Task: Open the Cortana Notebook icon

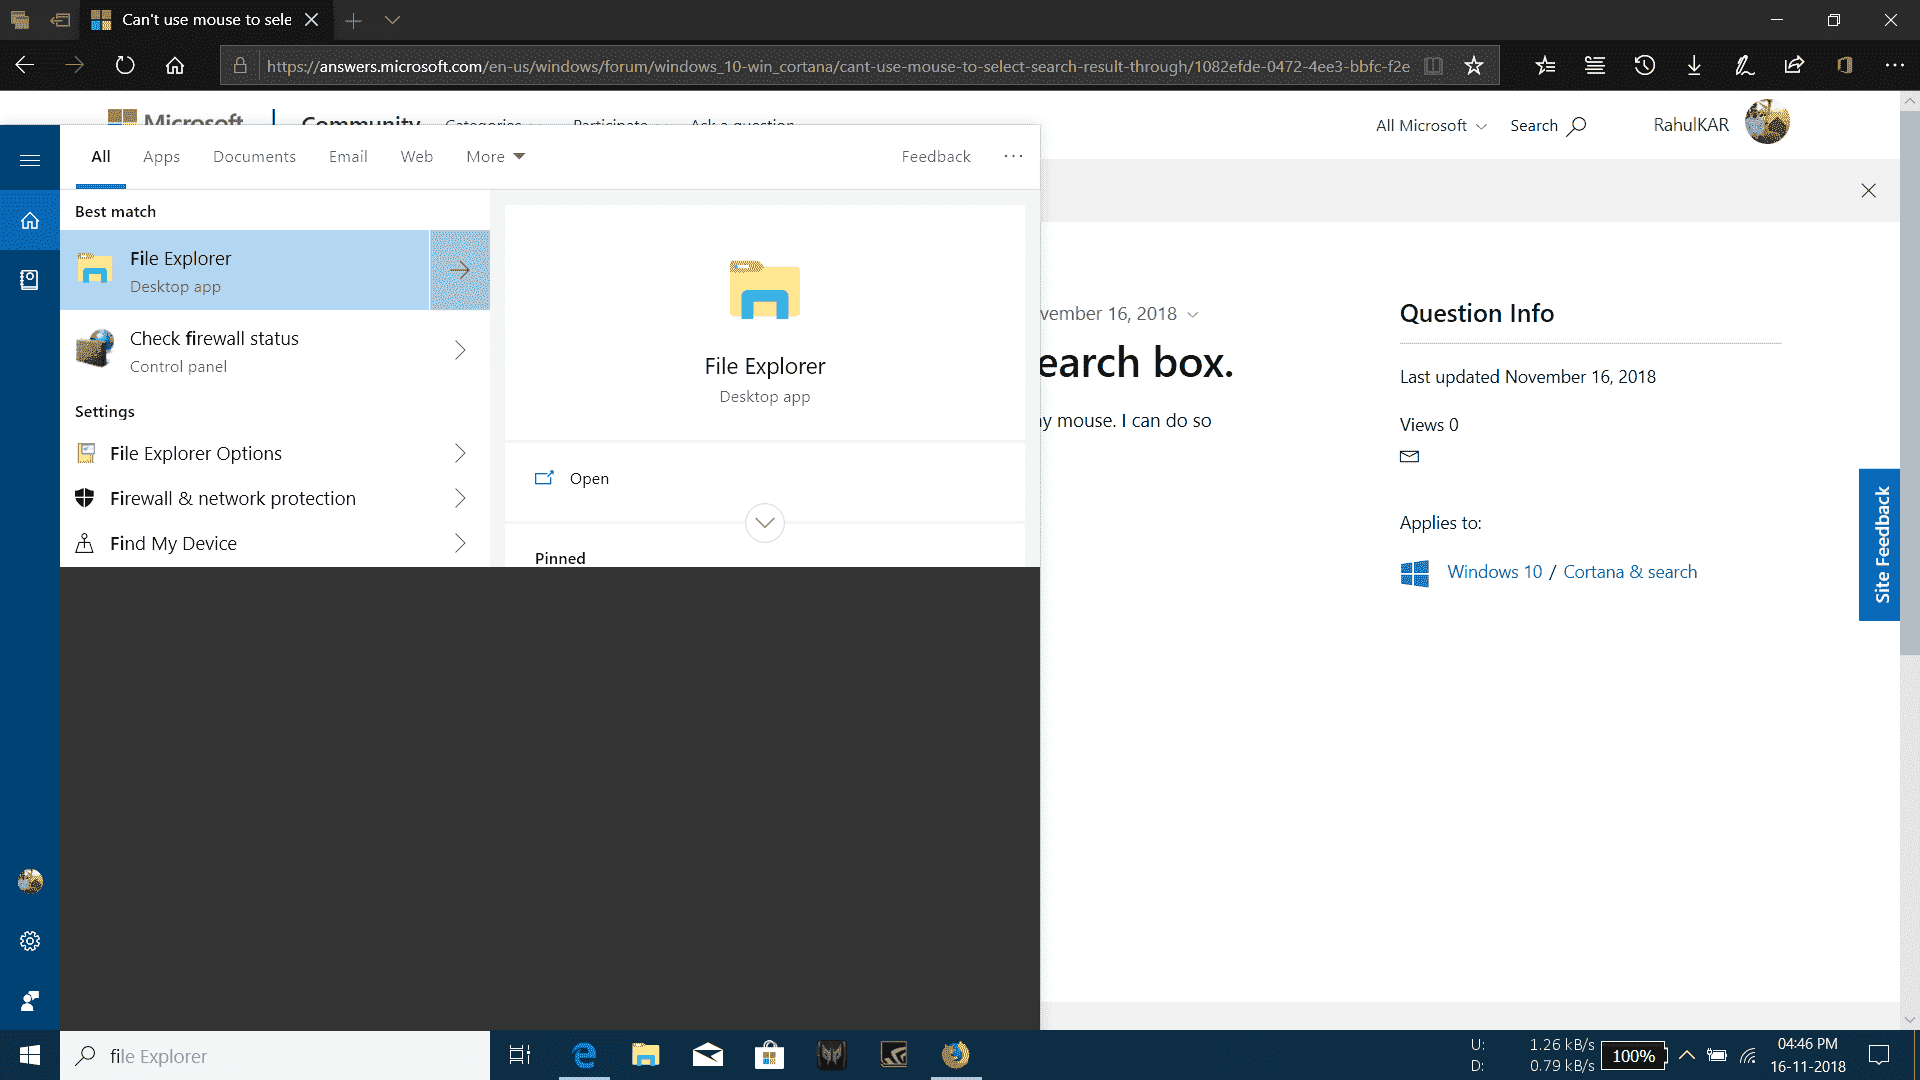Action: coord(30,280)
